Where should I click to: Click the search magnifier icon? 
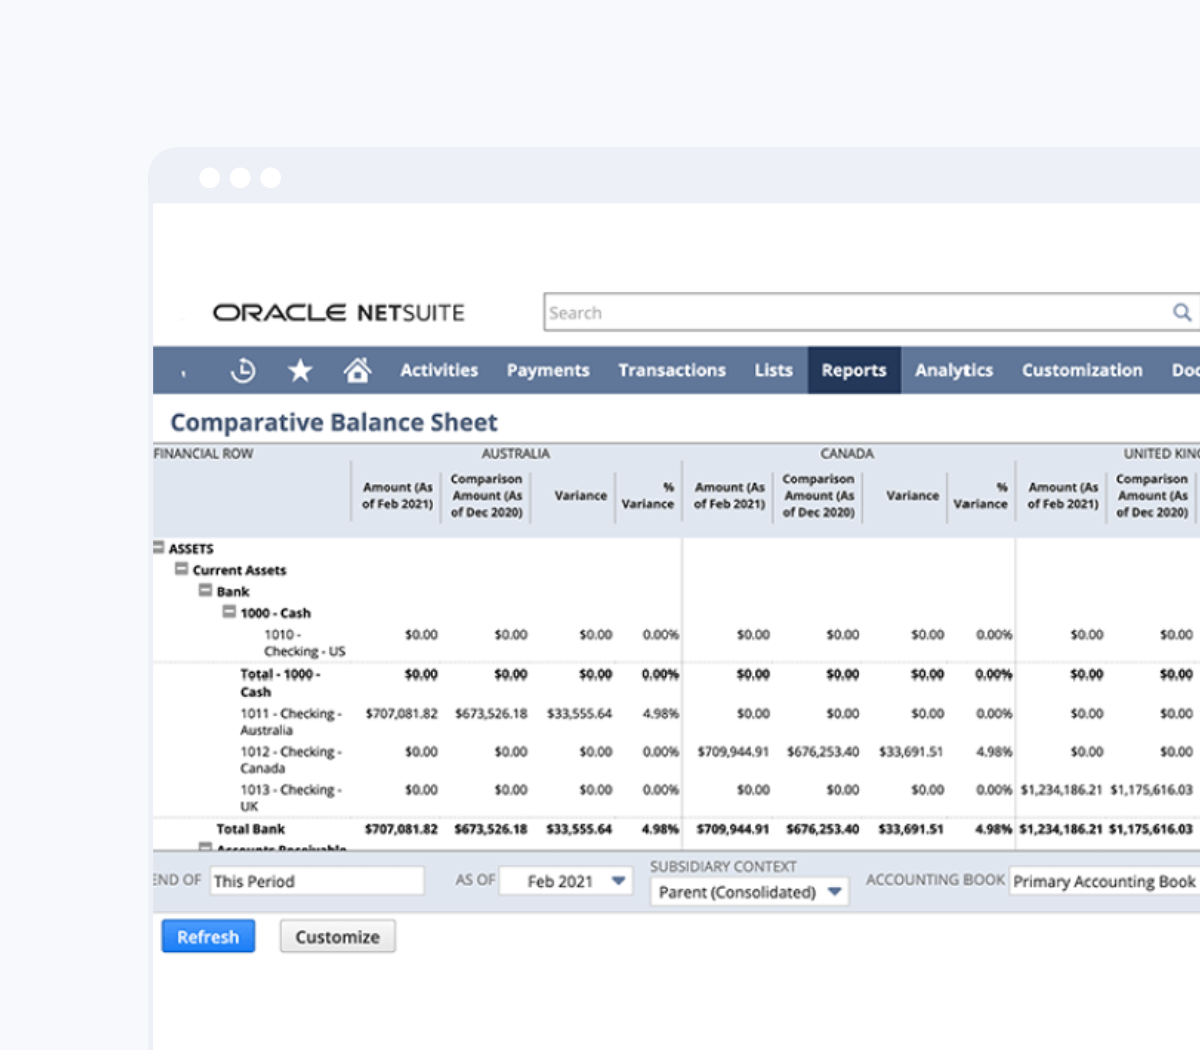pyautogui.click(x=1182, y=312)
